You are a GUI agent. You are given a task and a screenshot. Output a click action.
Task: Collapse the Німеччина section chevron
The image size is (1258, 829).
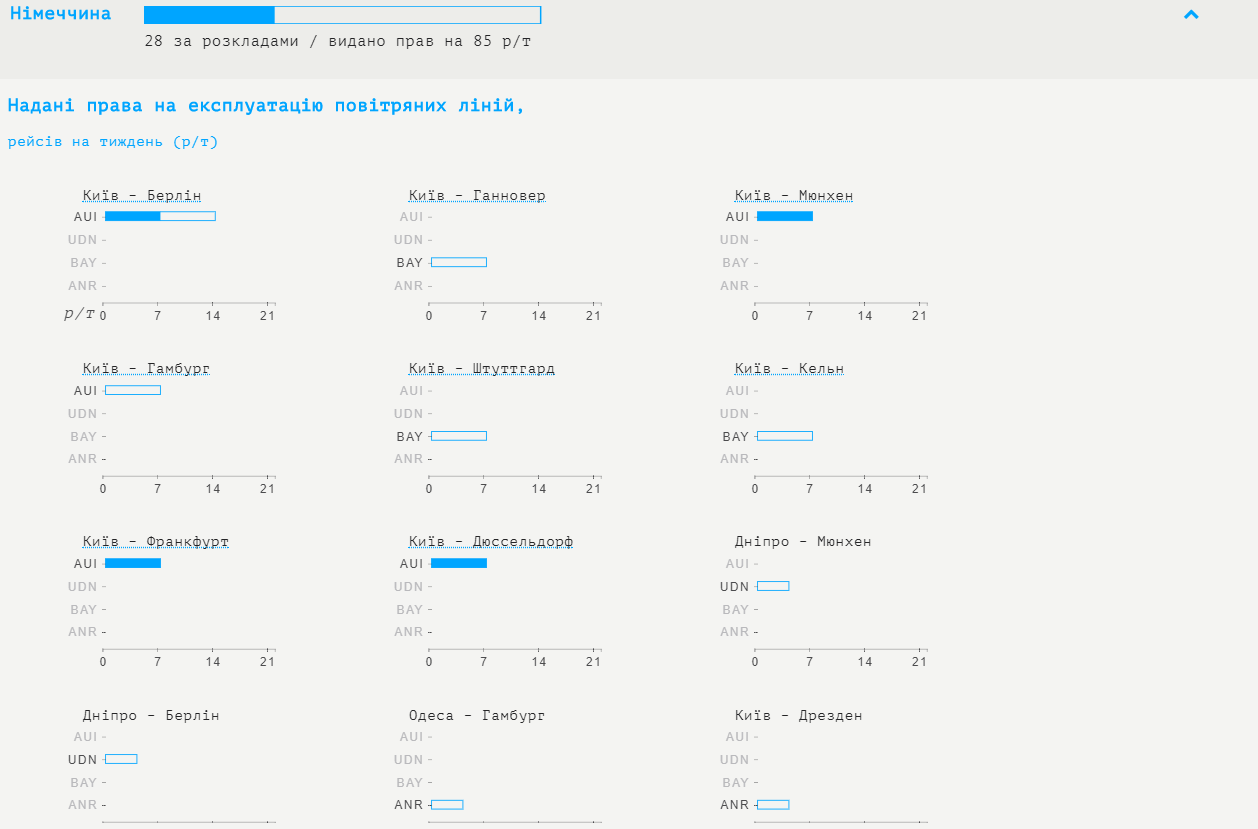tap(1190, 15)
